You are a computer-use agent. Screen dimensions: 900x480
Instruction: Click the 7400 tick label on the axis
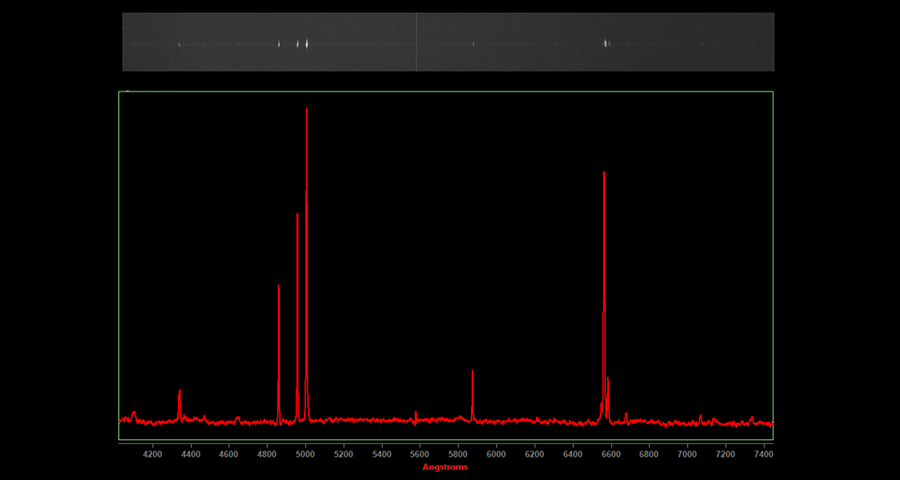(763, 453)
